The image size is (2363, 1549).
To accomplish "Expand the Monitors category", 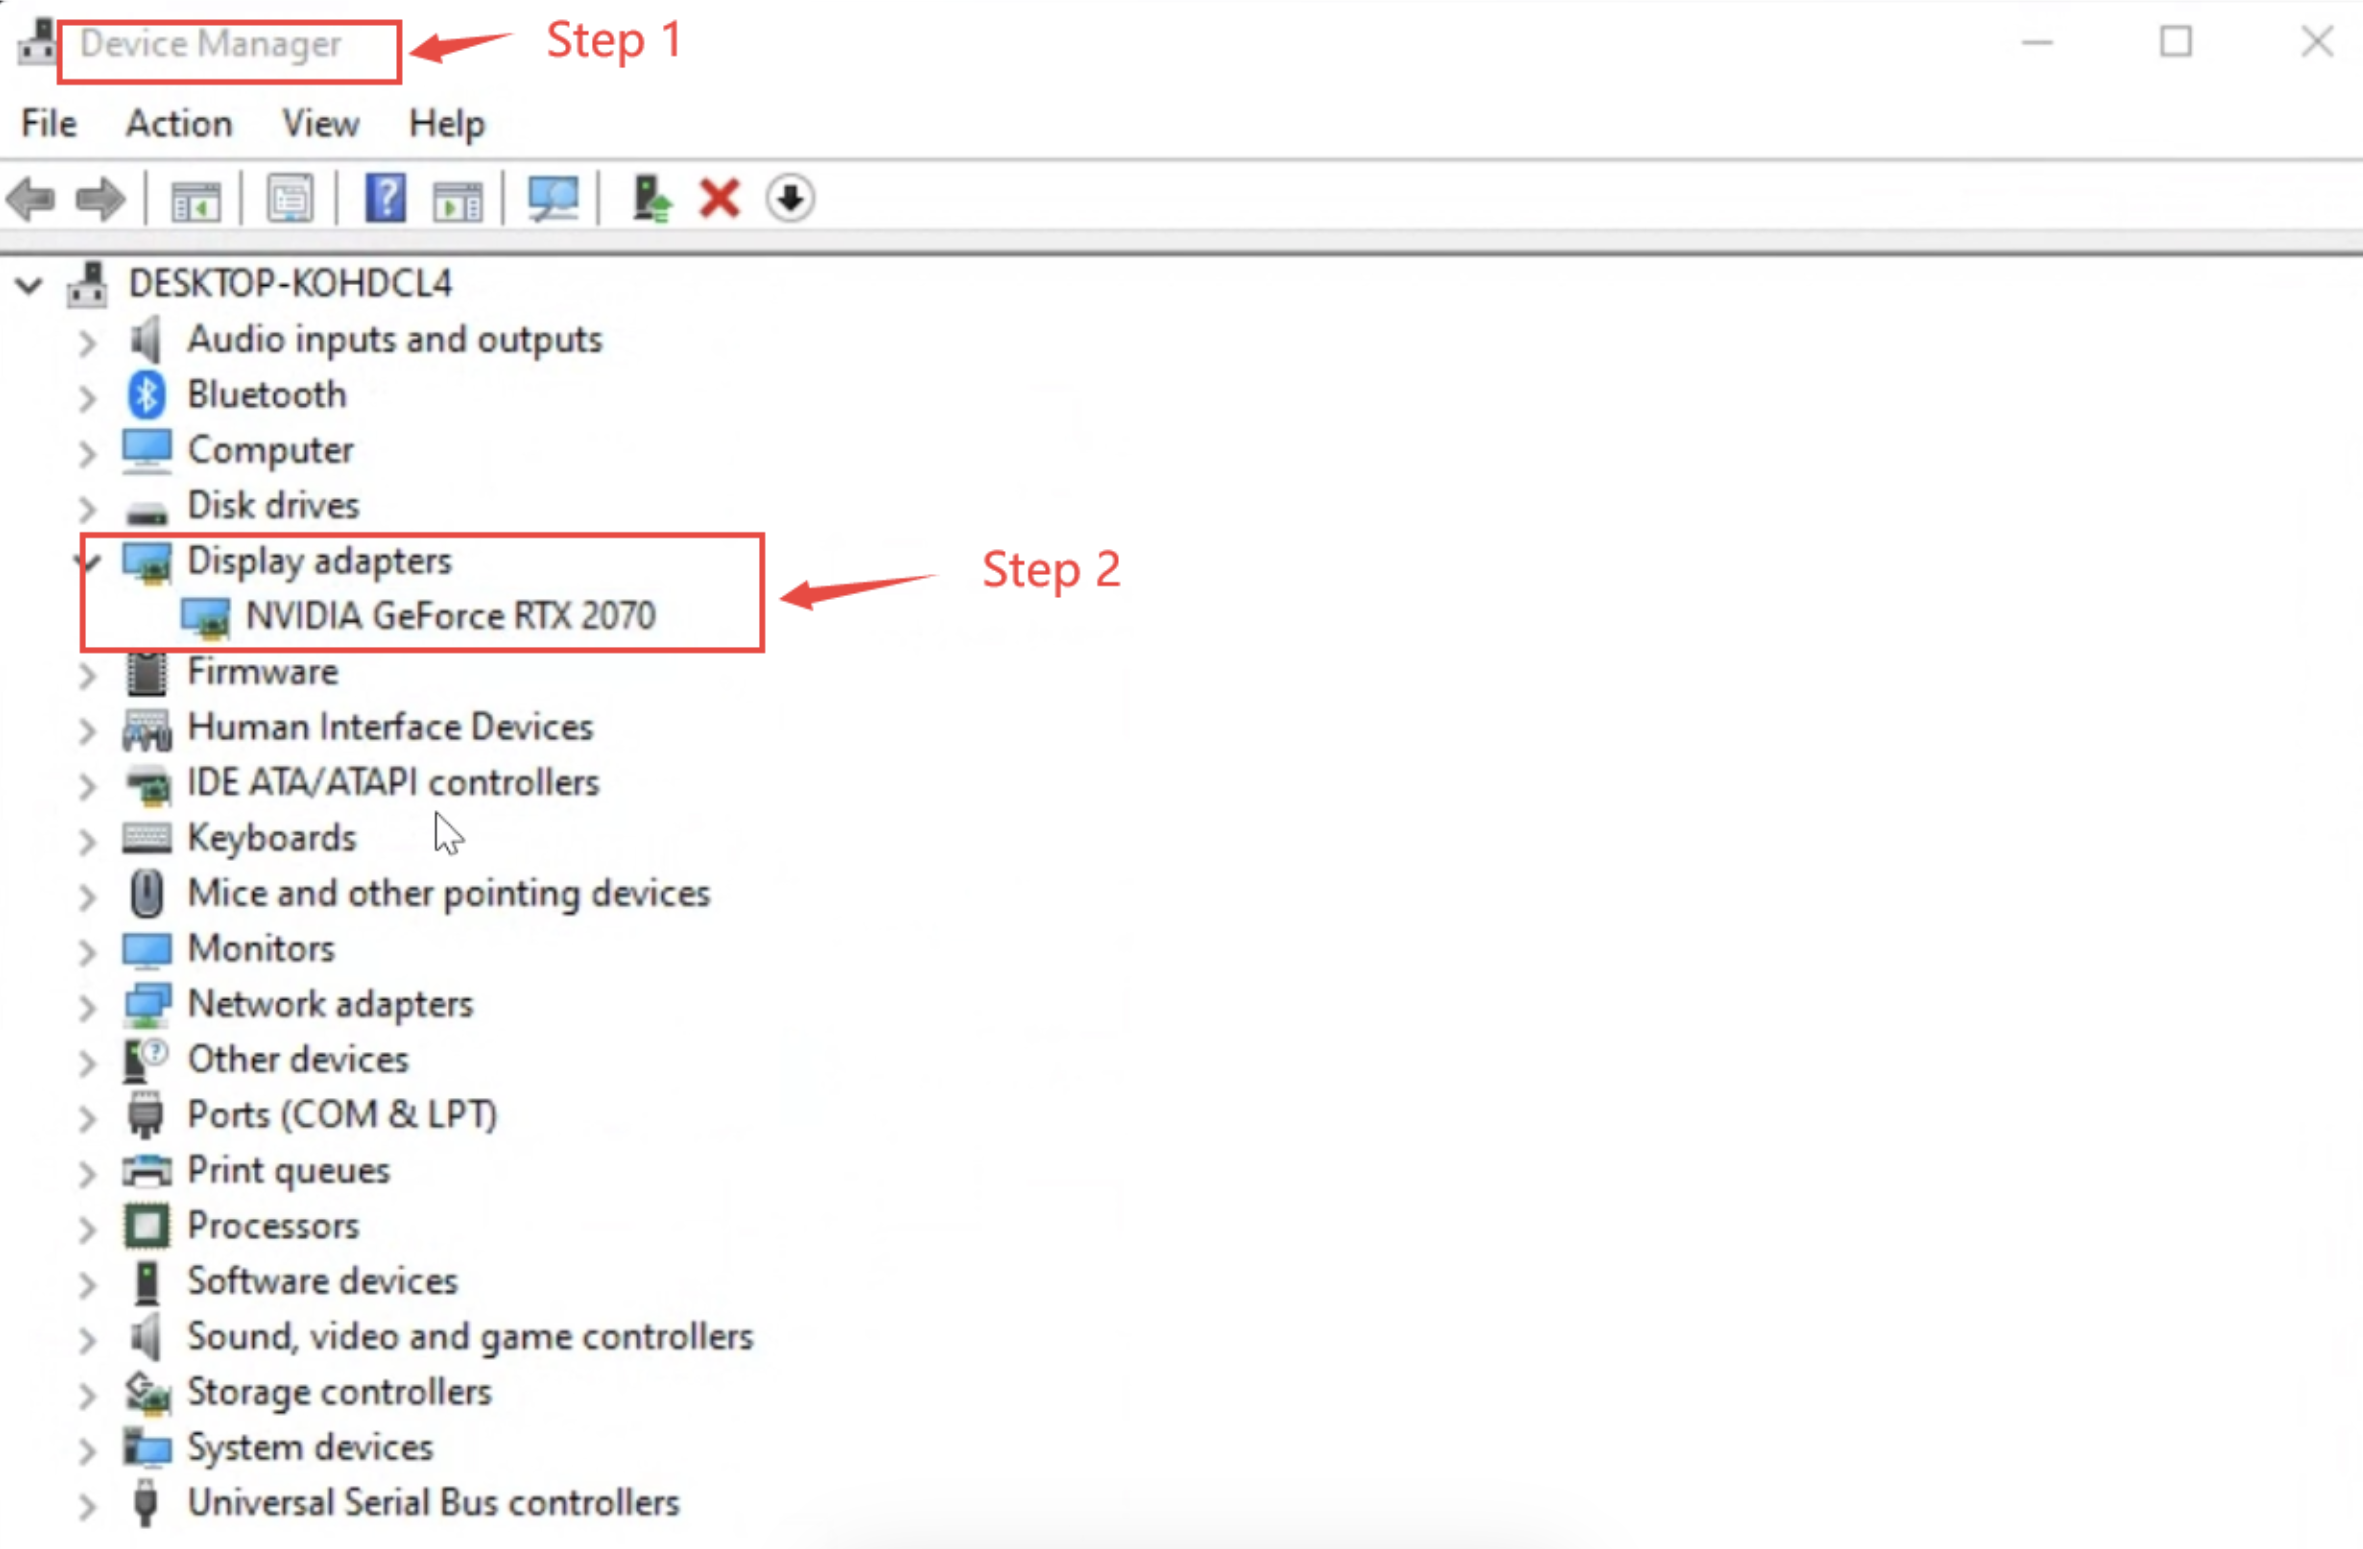I will pyautogui.click(x=88, y=952).
